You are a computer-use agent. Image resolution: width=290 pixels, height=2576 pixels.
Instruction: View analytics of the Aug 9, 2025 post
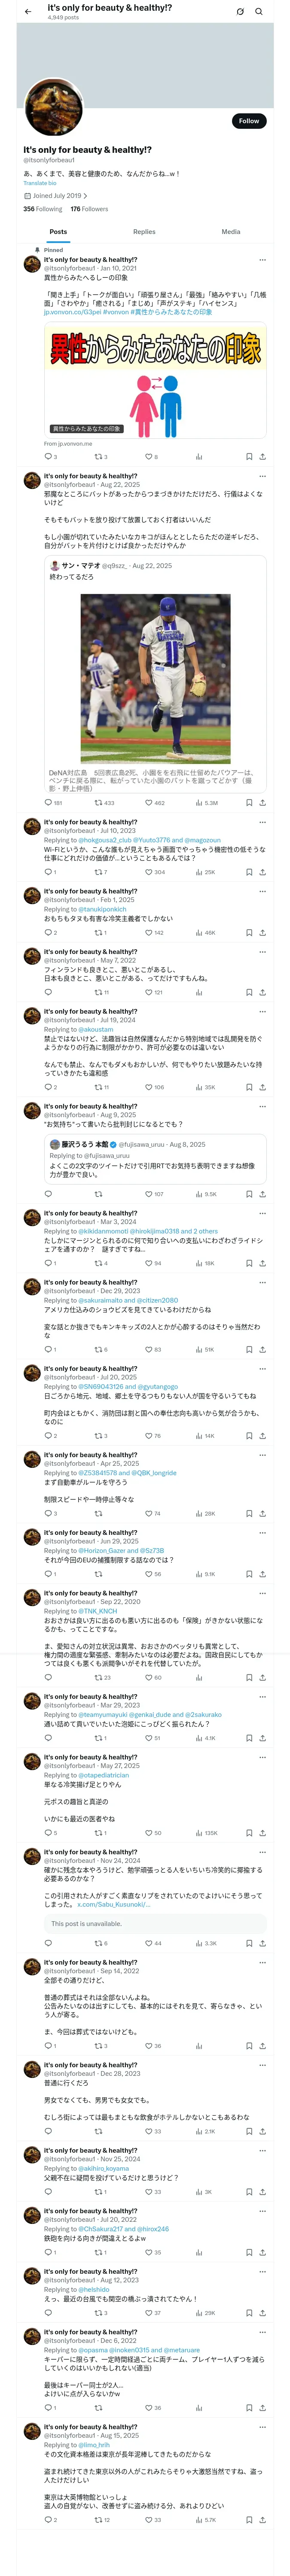point(199,1194)
